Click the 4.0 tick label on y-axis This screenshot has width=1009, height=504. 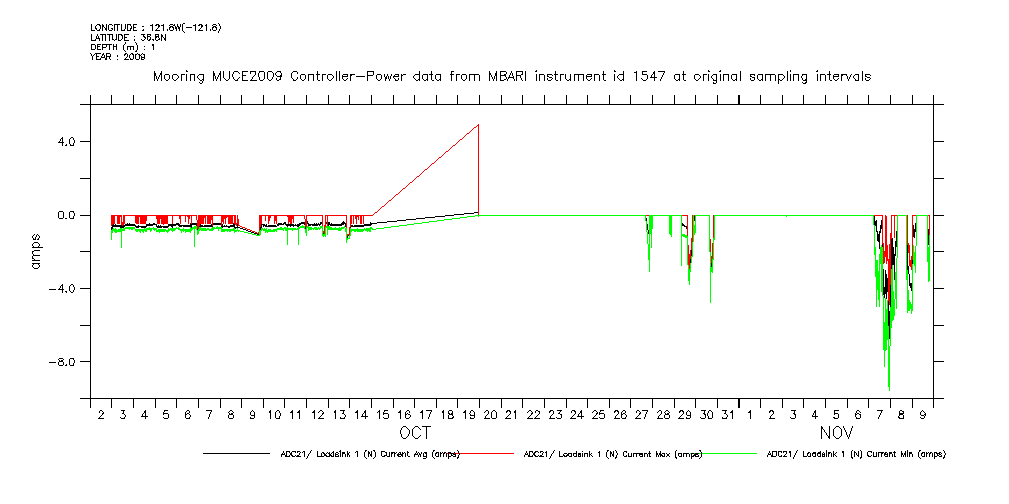click(x=68, y=142)
